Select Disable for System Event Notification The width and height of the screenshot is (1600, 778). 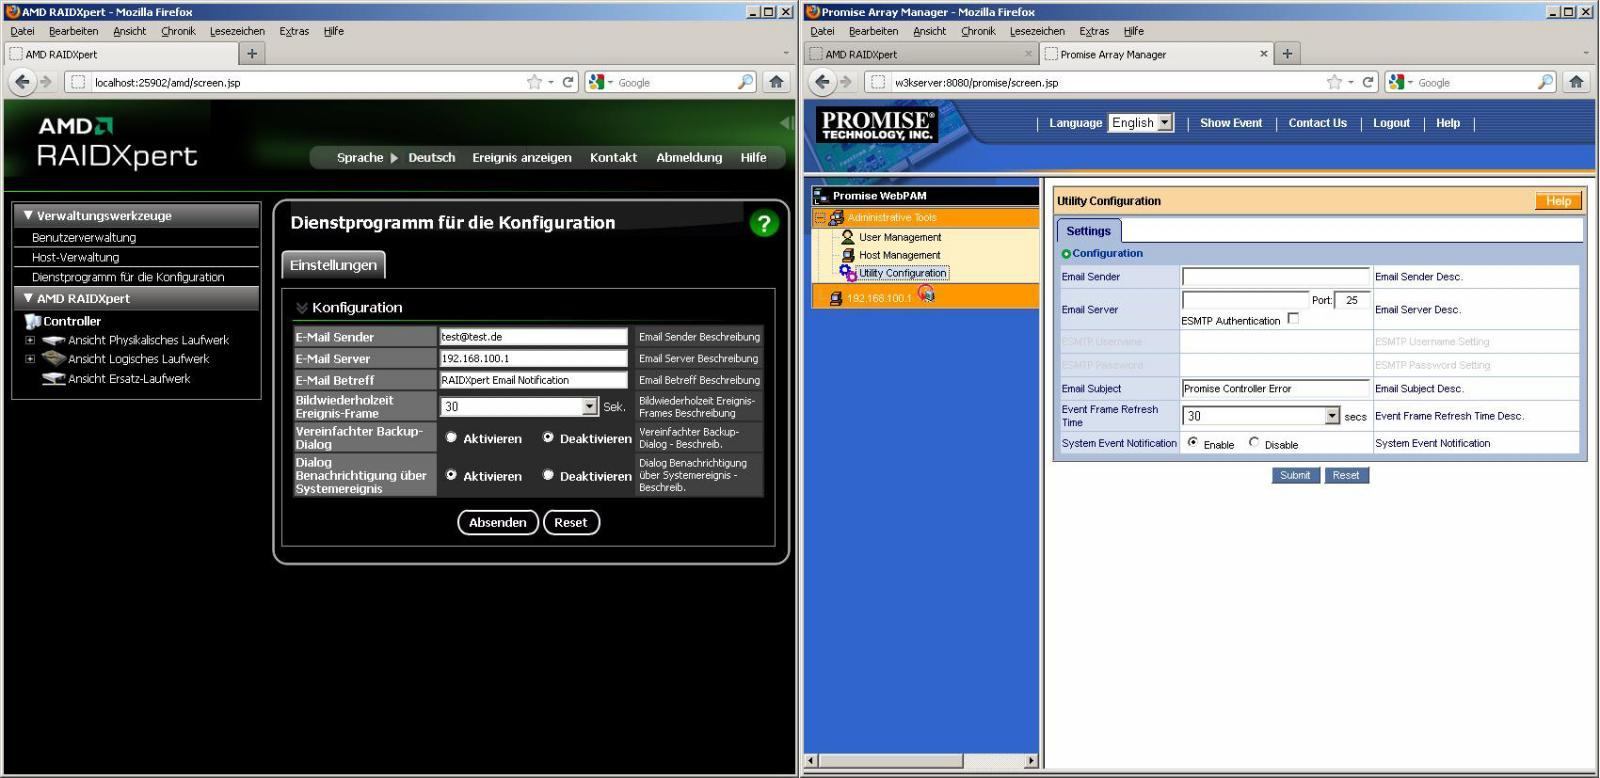click(x=1254, y=442)
